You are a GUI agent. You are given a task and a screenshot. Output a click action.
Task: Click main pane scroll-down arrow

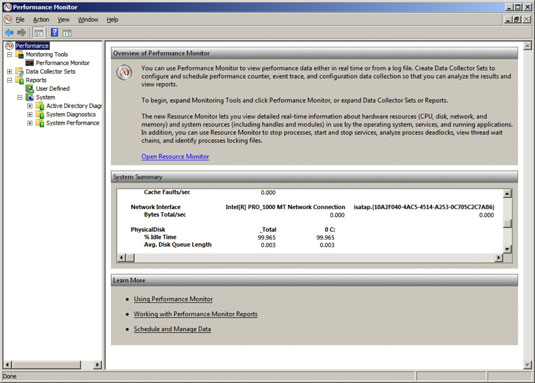pos(527,365)
